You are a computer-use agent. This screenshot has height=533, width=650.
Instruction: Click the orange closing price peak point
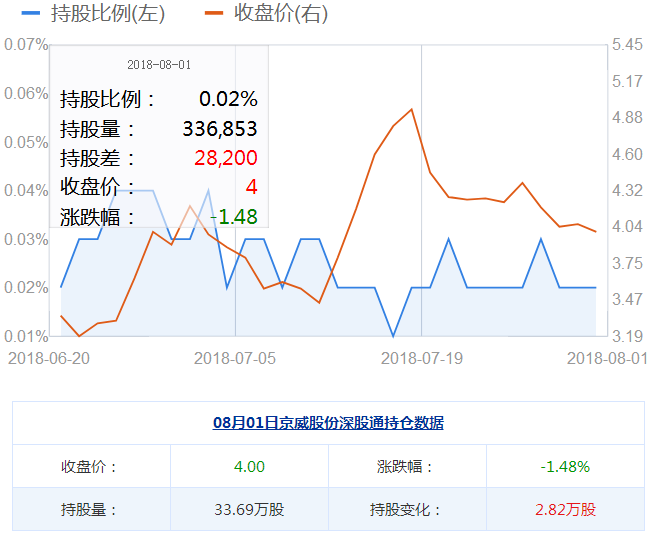coord(411,109)
